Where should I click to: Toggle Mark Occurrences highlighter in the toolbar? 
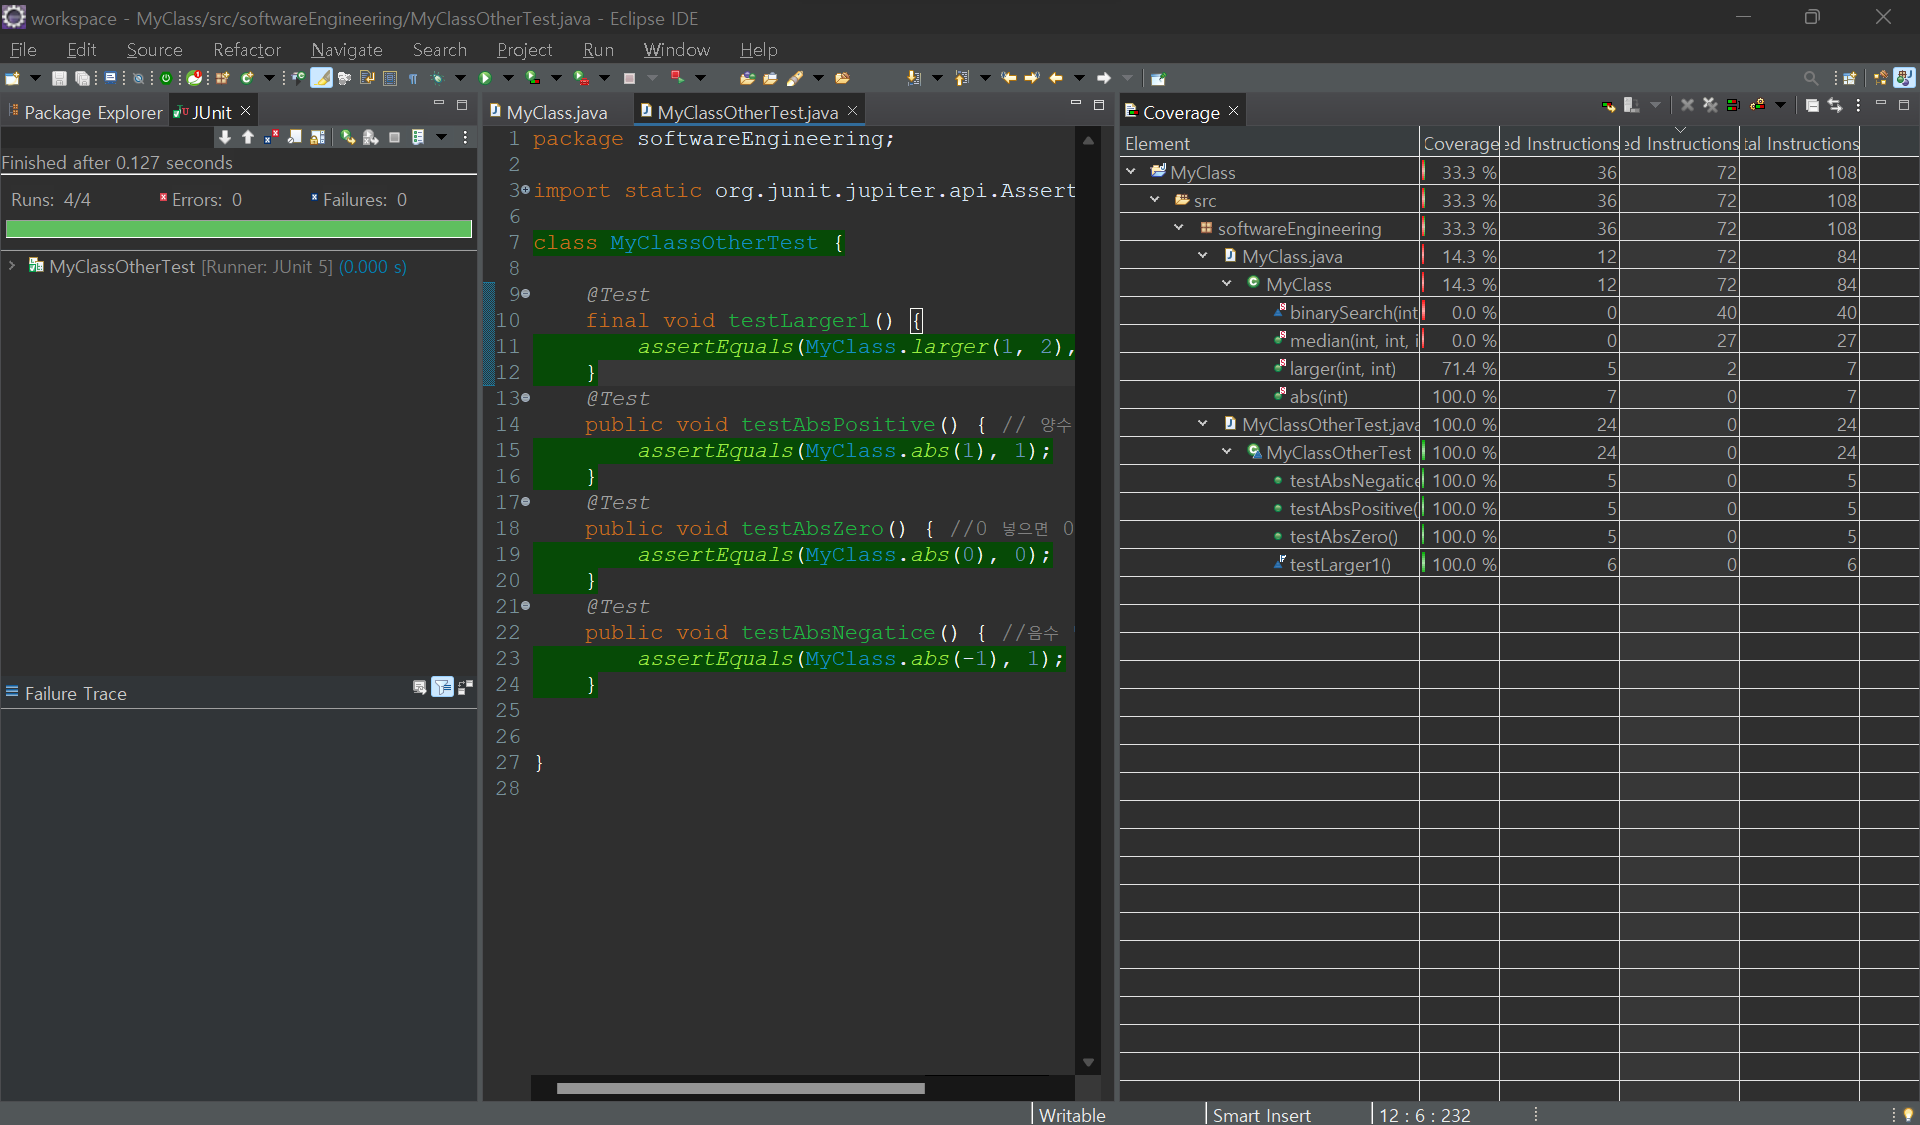(x=321, y=78)
